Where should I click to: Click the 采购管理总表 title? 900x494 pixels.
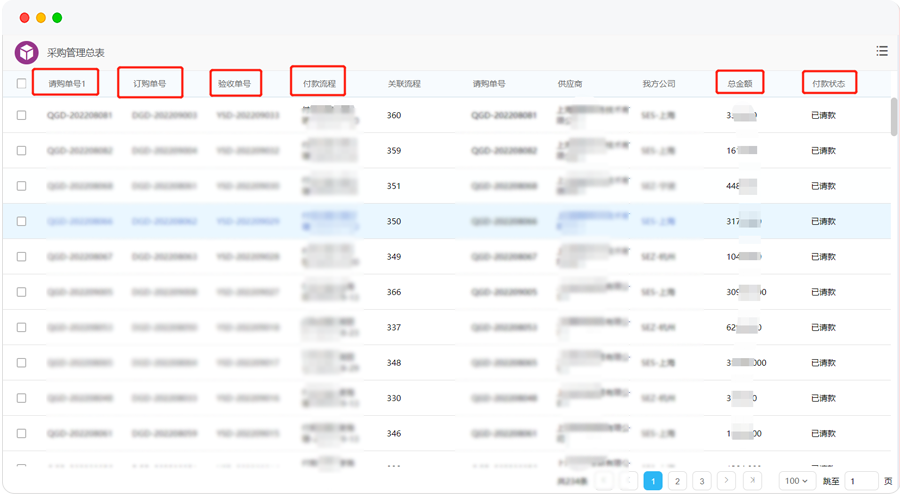point(76,53)
